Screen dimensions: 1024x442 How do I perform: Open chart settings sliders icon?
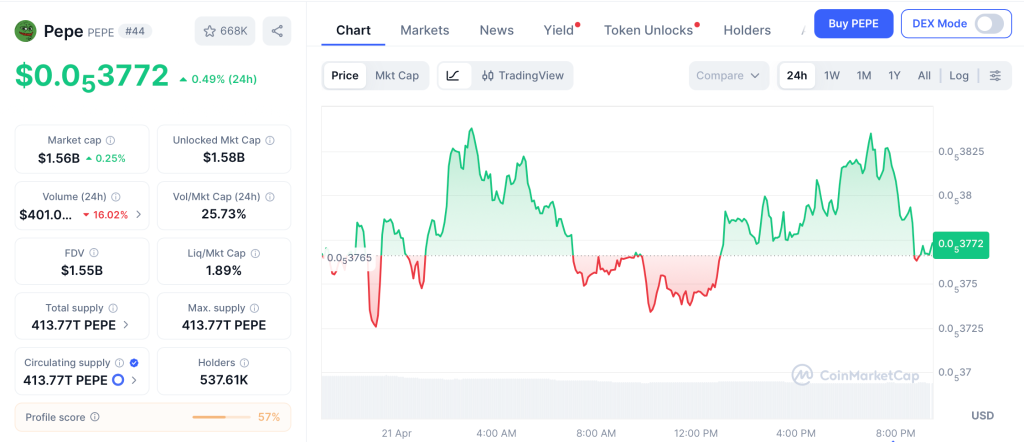pyautogui.click(x=995, y=75)
